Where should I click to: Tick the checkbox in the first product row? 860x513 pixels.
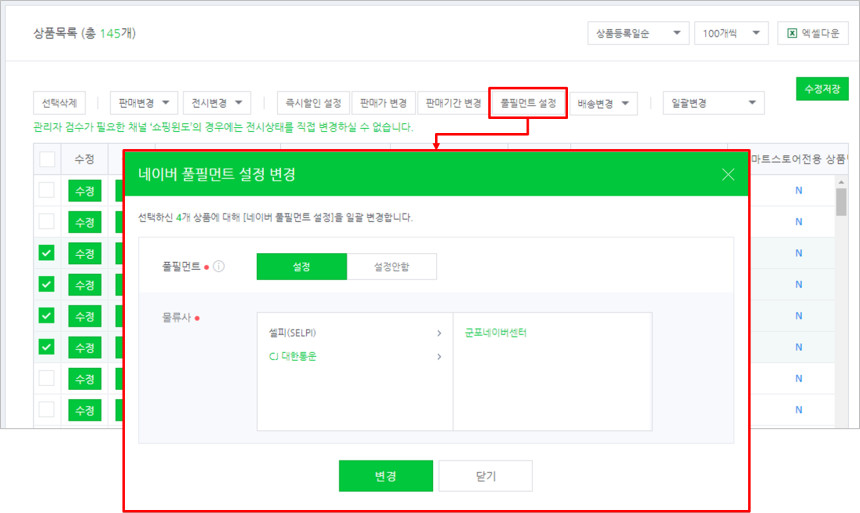(x=47, y=190)
